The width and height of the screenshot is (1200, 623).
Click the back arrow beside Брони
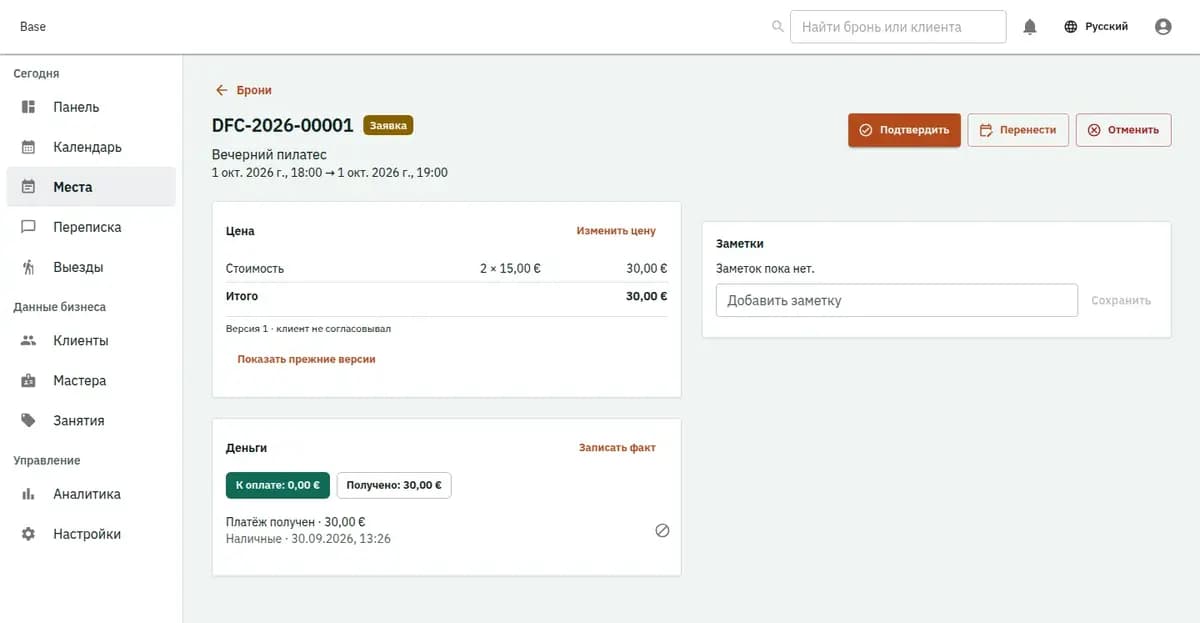point(222,90)
